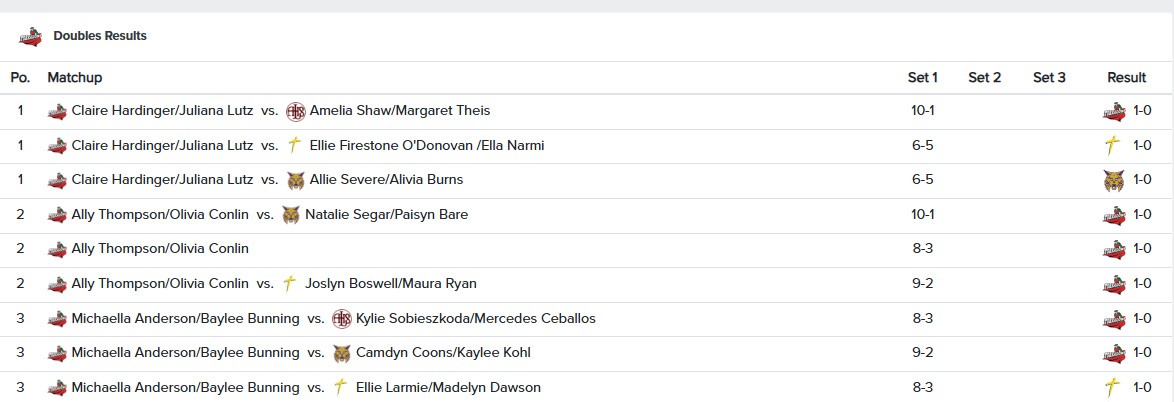Viewport: 1174px width, 402px height.
Task: Click the wildcat logo beside Allie Severe/Alivia Burns
Action: (295, 180)
